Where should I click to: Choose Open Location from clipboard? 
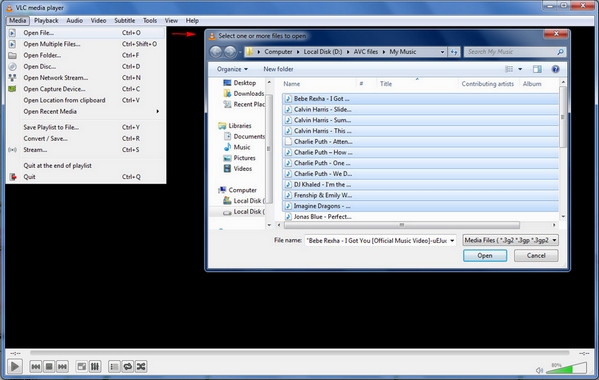(86, 100)
